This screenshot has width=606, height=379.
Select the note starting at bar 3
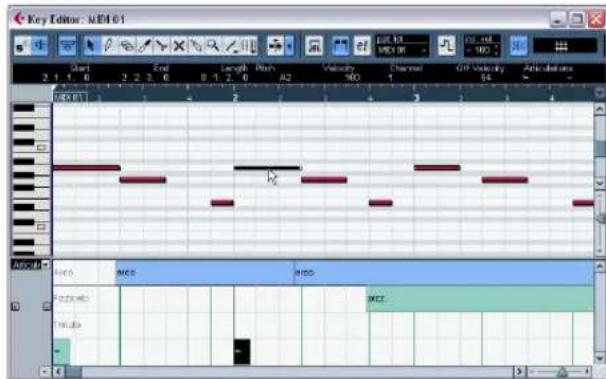(437, 168)
